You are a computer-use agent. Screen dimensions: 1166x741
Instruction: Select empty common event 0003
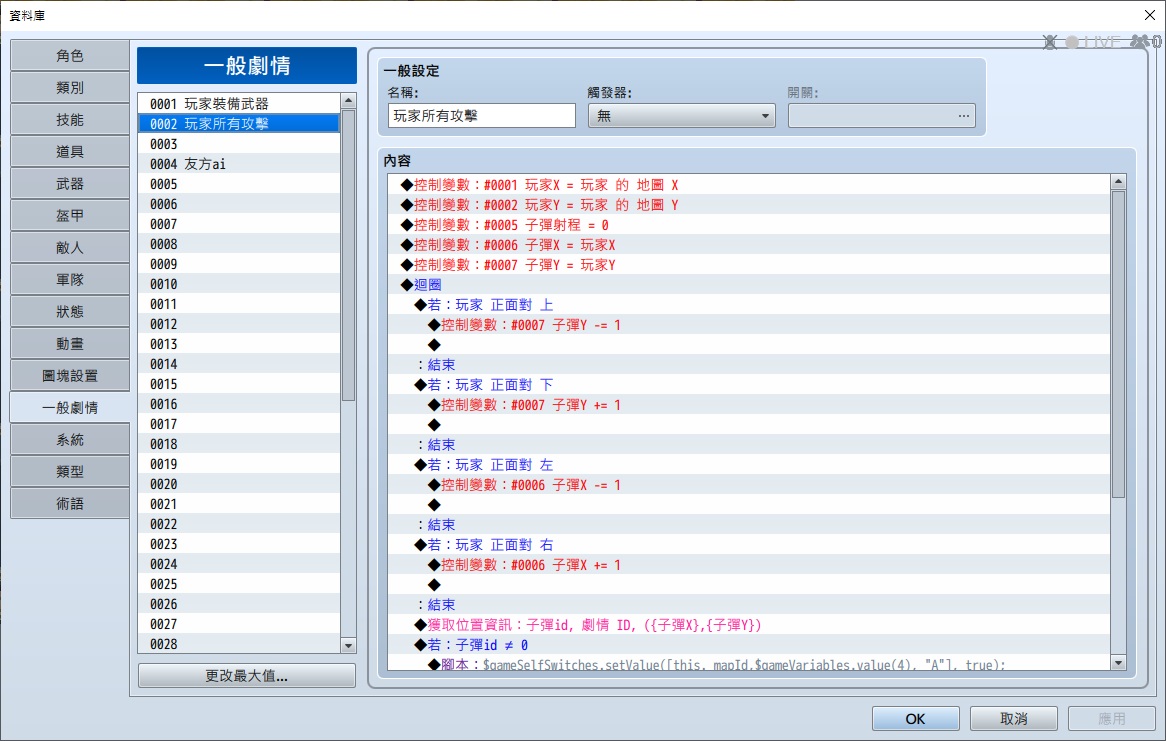(239, 144)
